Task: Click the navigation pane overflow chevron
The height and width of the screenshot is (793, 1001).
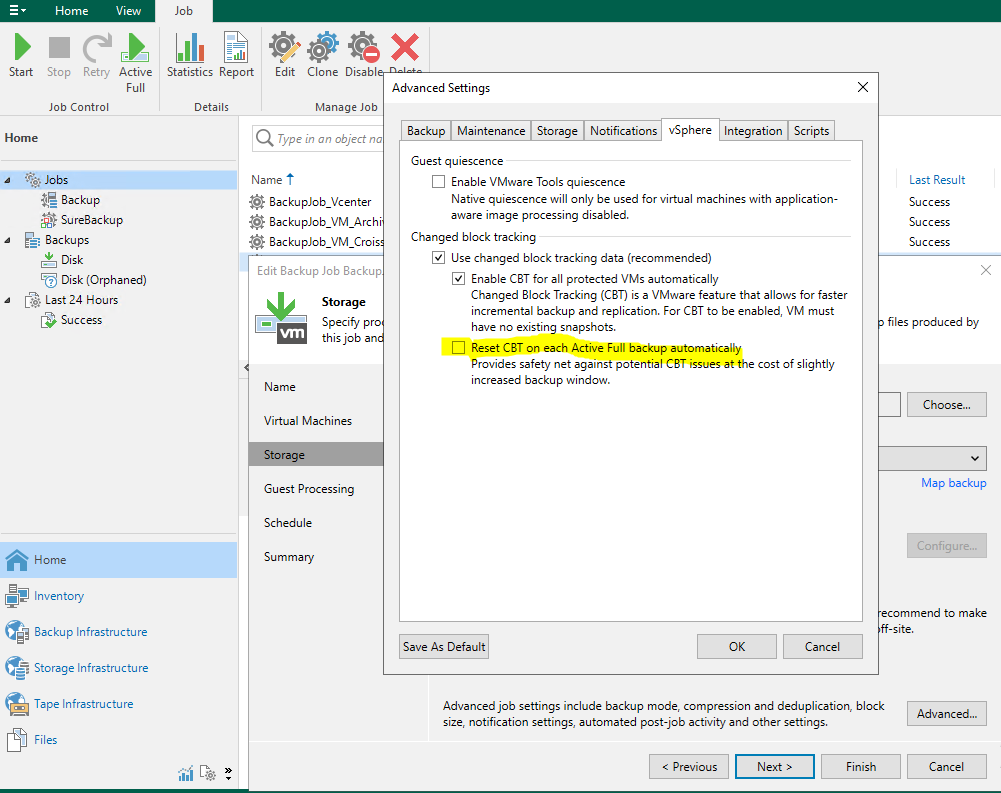Action: click(229, 774)
